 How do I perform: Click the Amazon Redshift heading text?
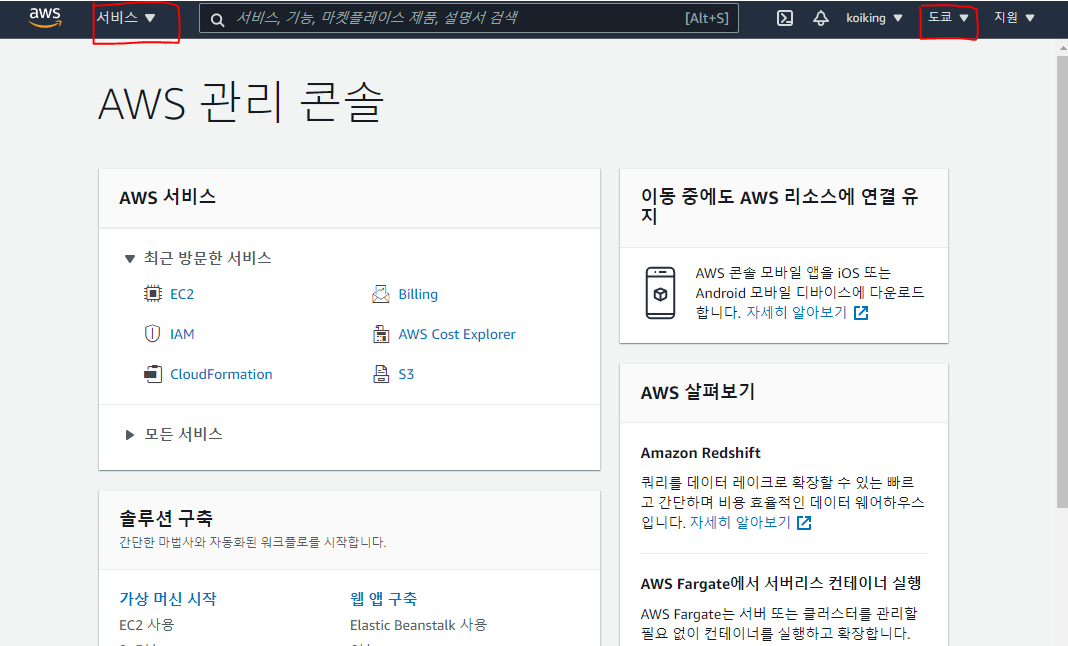[700, 453]
